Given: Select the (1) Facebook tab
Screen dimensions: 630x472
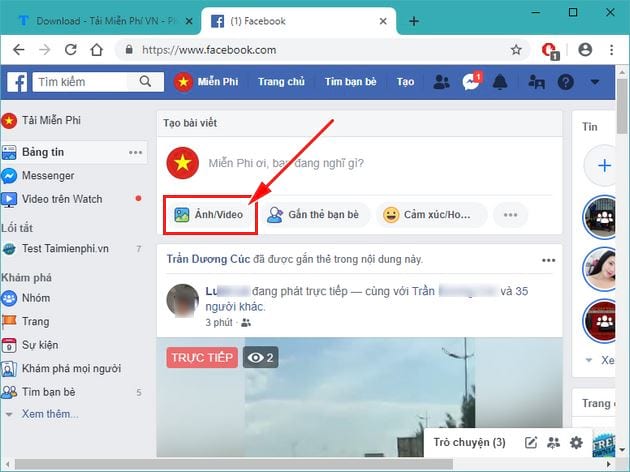Looking at the screenshot, I should coord(298,21).
